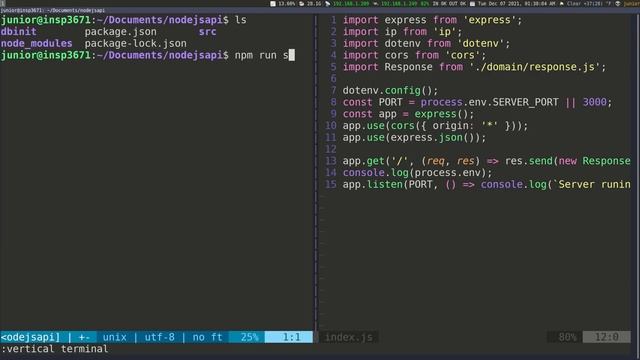Click 'package.json' in the ls output
The width and height of the screenshot is (640, 360).
(x=120, y=32)
